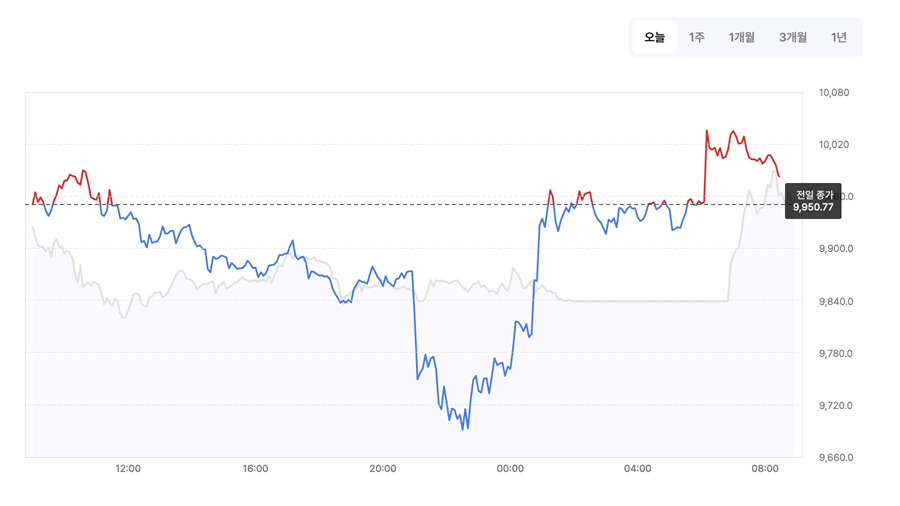Click the 08:00 time axis label
900x506 pixels.
tap(765, 469)
